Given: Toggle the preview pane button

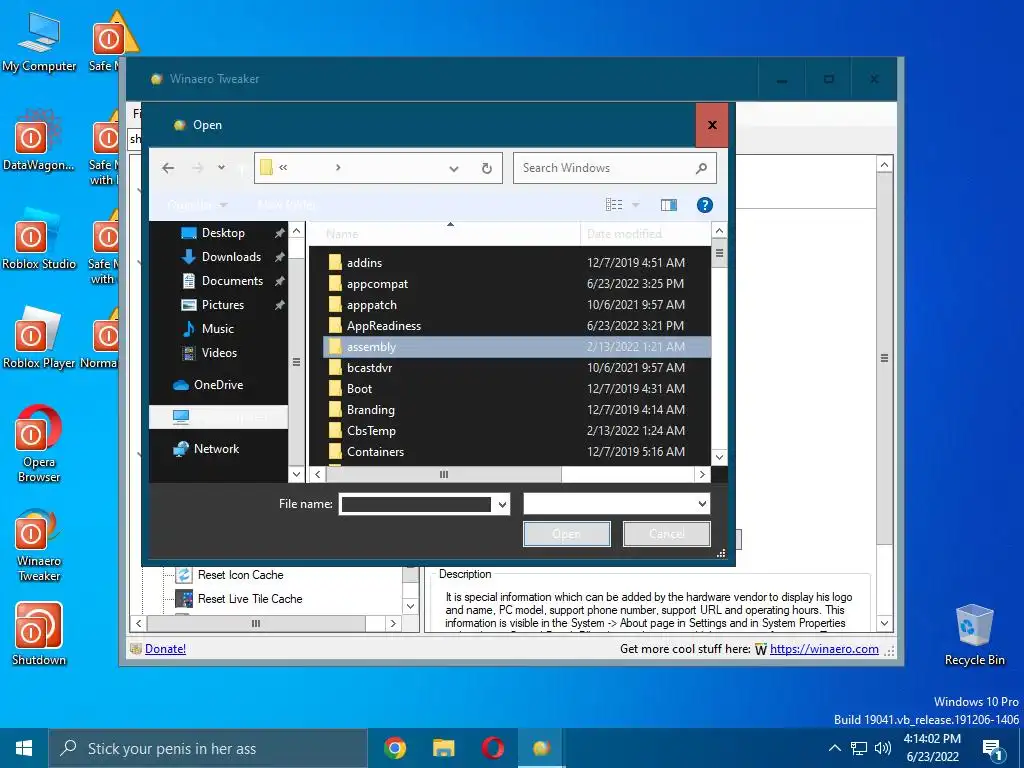Looking at the screenshot, I should pos(668,205).
